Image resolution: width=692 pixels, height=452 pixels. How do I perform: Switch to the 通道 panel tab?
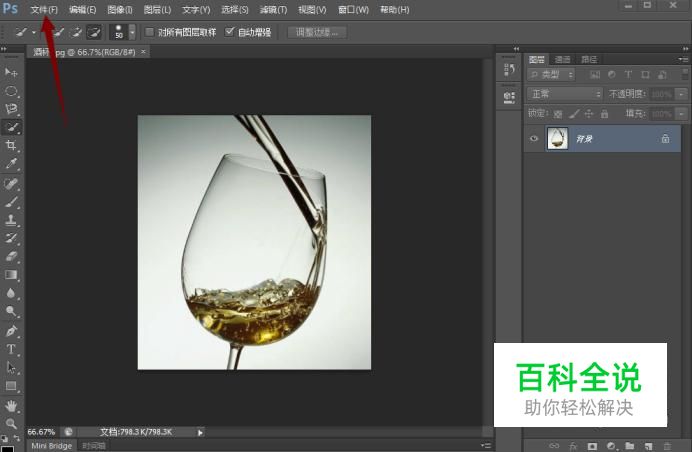[x=562, y=59]
